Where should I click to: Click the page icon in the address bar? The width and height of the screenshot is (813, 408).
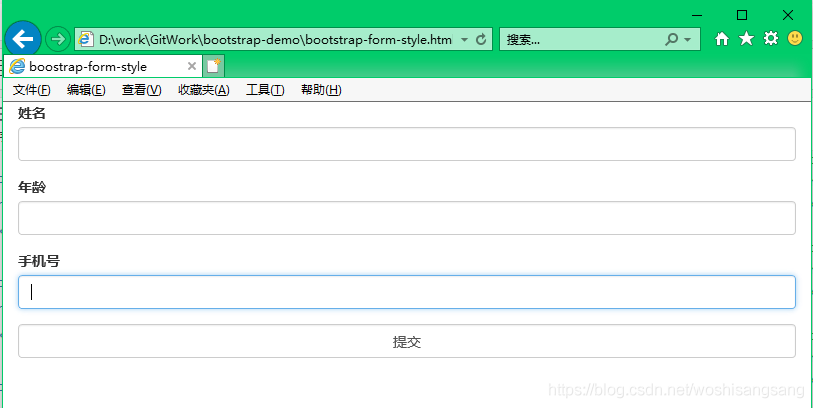[86, 39]
